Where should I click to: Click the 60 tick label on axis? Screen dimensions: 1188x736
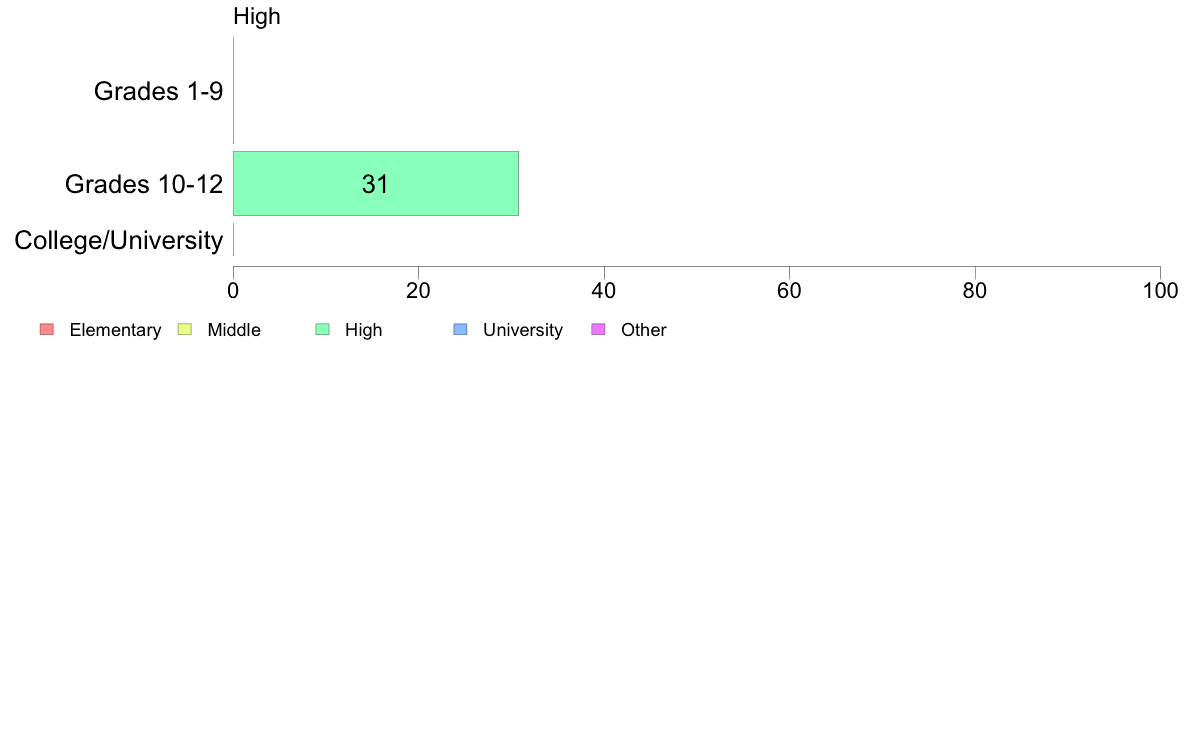[x=789, y=291]
